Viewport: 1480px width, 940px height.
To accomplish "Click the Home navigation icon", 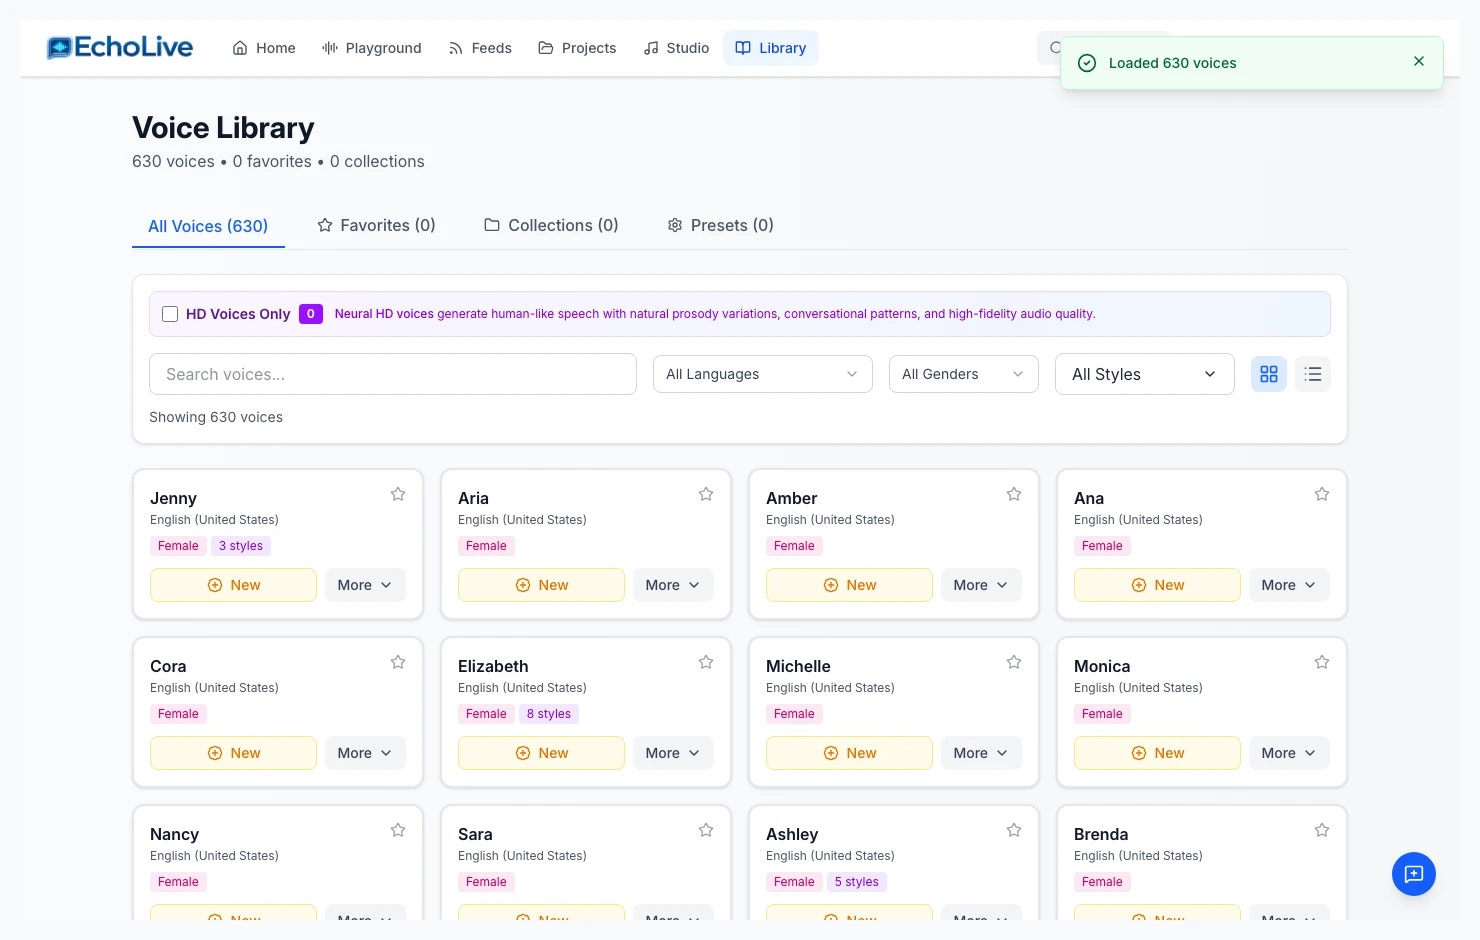I will pyautogui.click(x=238, y=47).
